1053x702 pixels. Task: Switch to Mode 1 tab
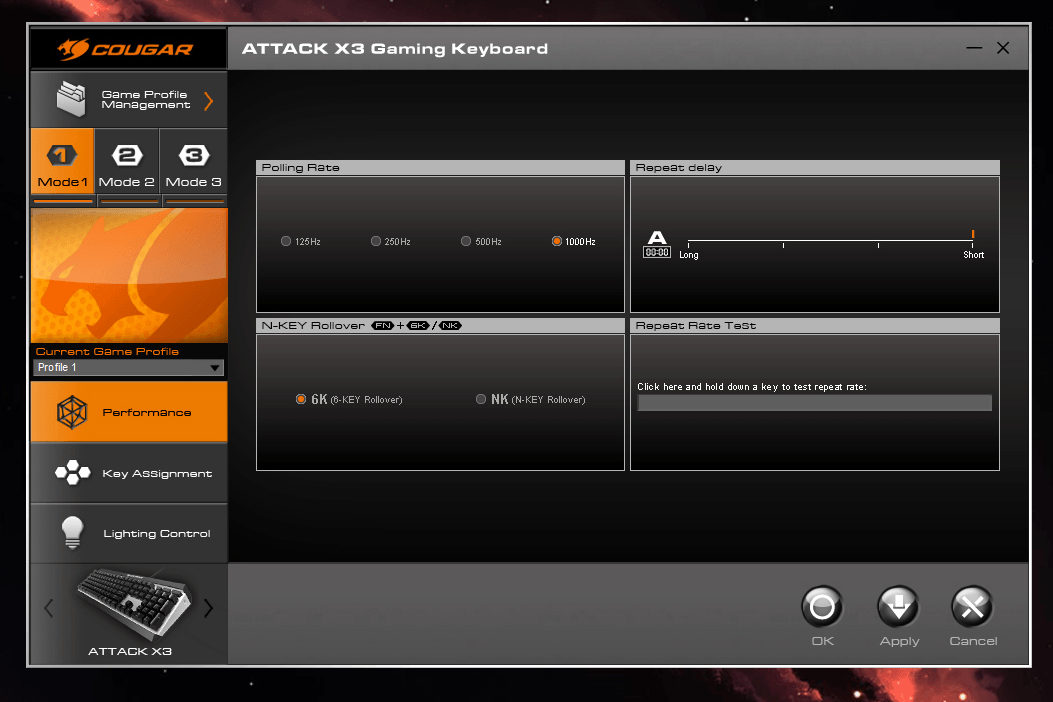click(62, 161)
